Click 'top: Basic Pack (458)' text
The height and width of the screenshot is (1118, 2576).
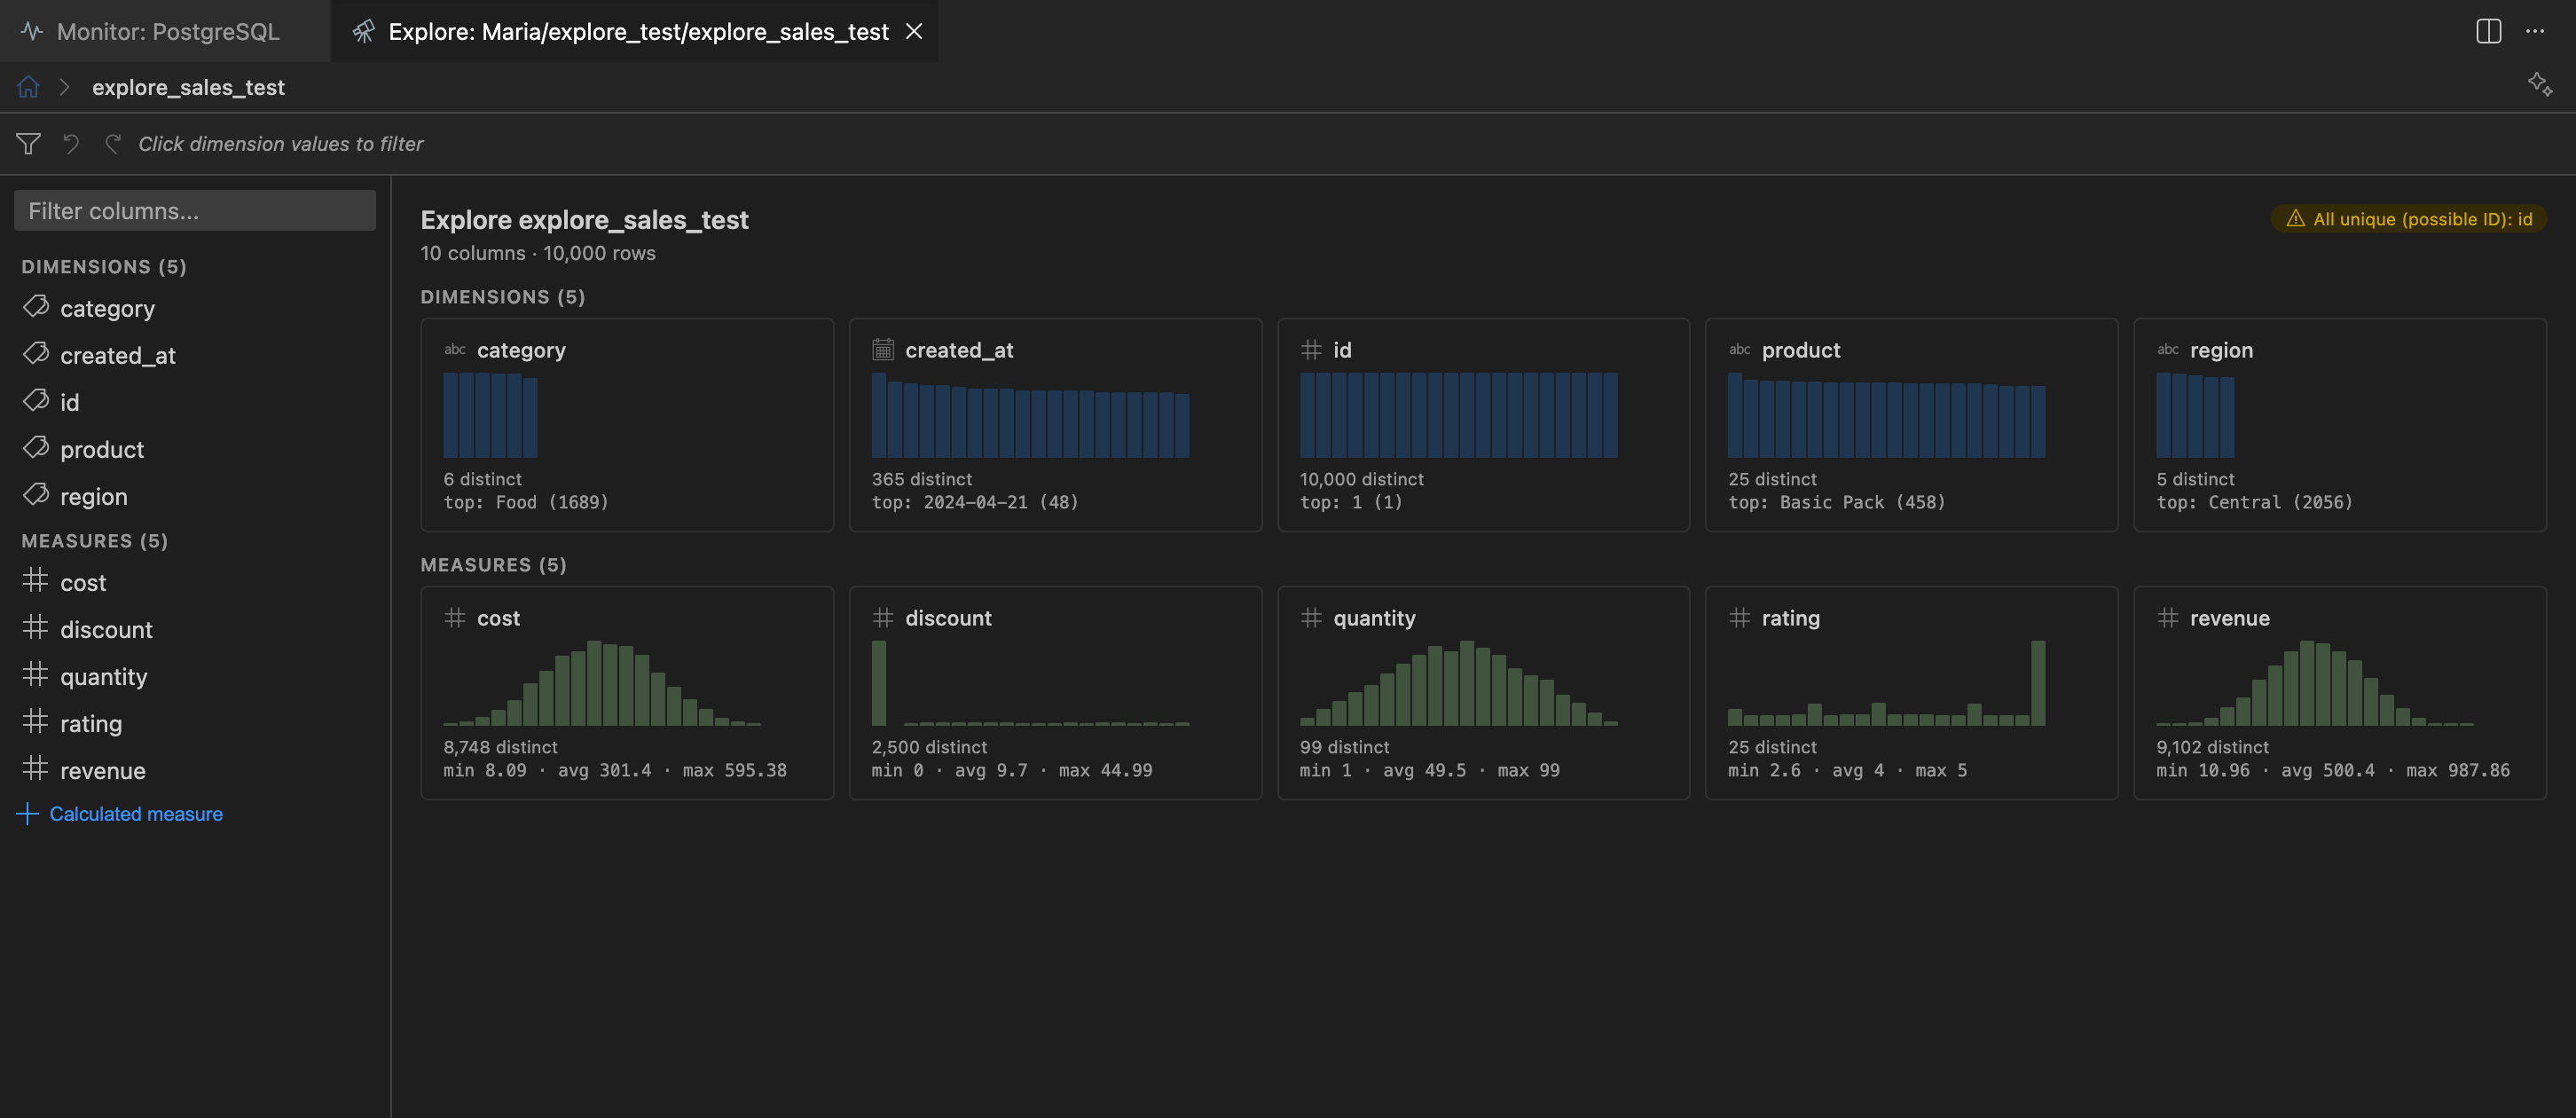[x=1836, y=502]
